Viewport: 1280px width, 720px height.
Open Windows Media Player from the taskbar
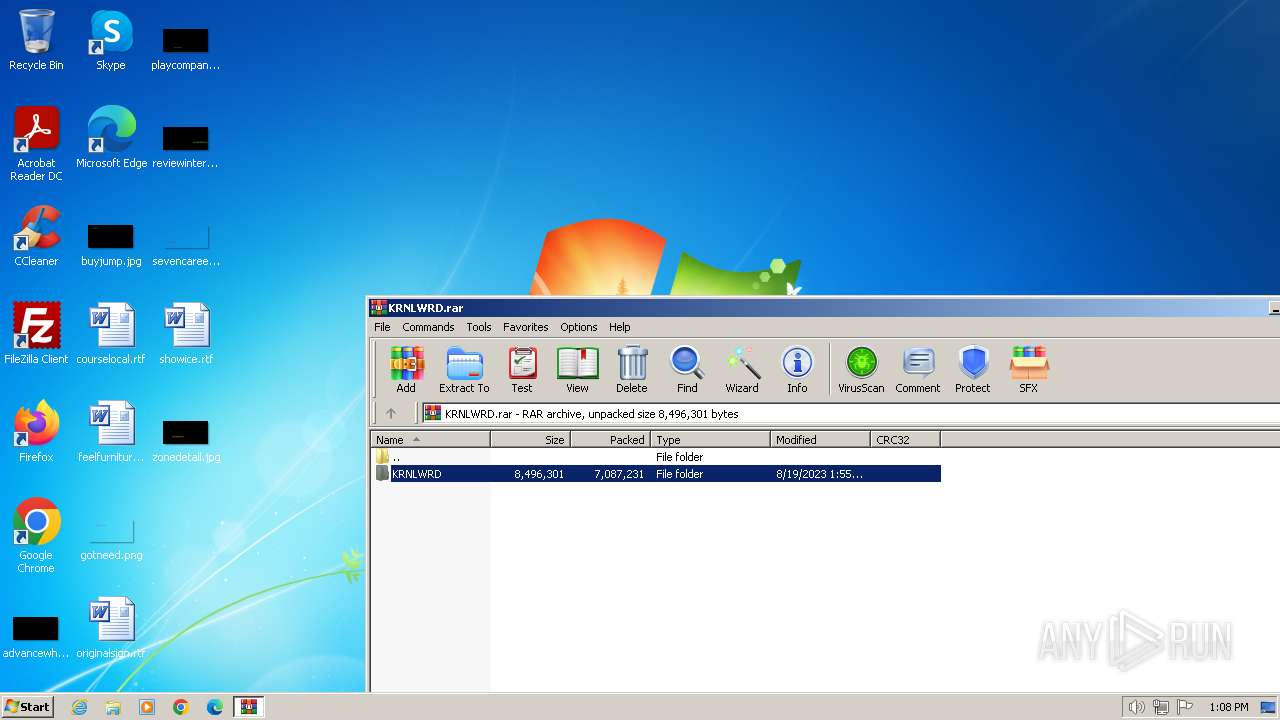(x=147, y=707)
